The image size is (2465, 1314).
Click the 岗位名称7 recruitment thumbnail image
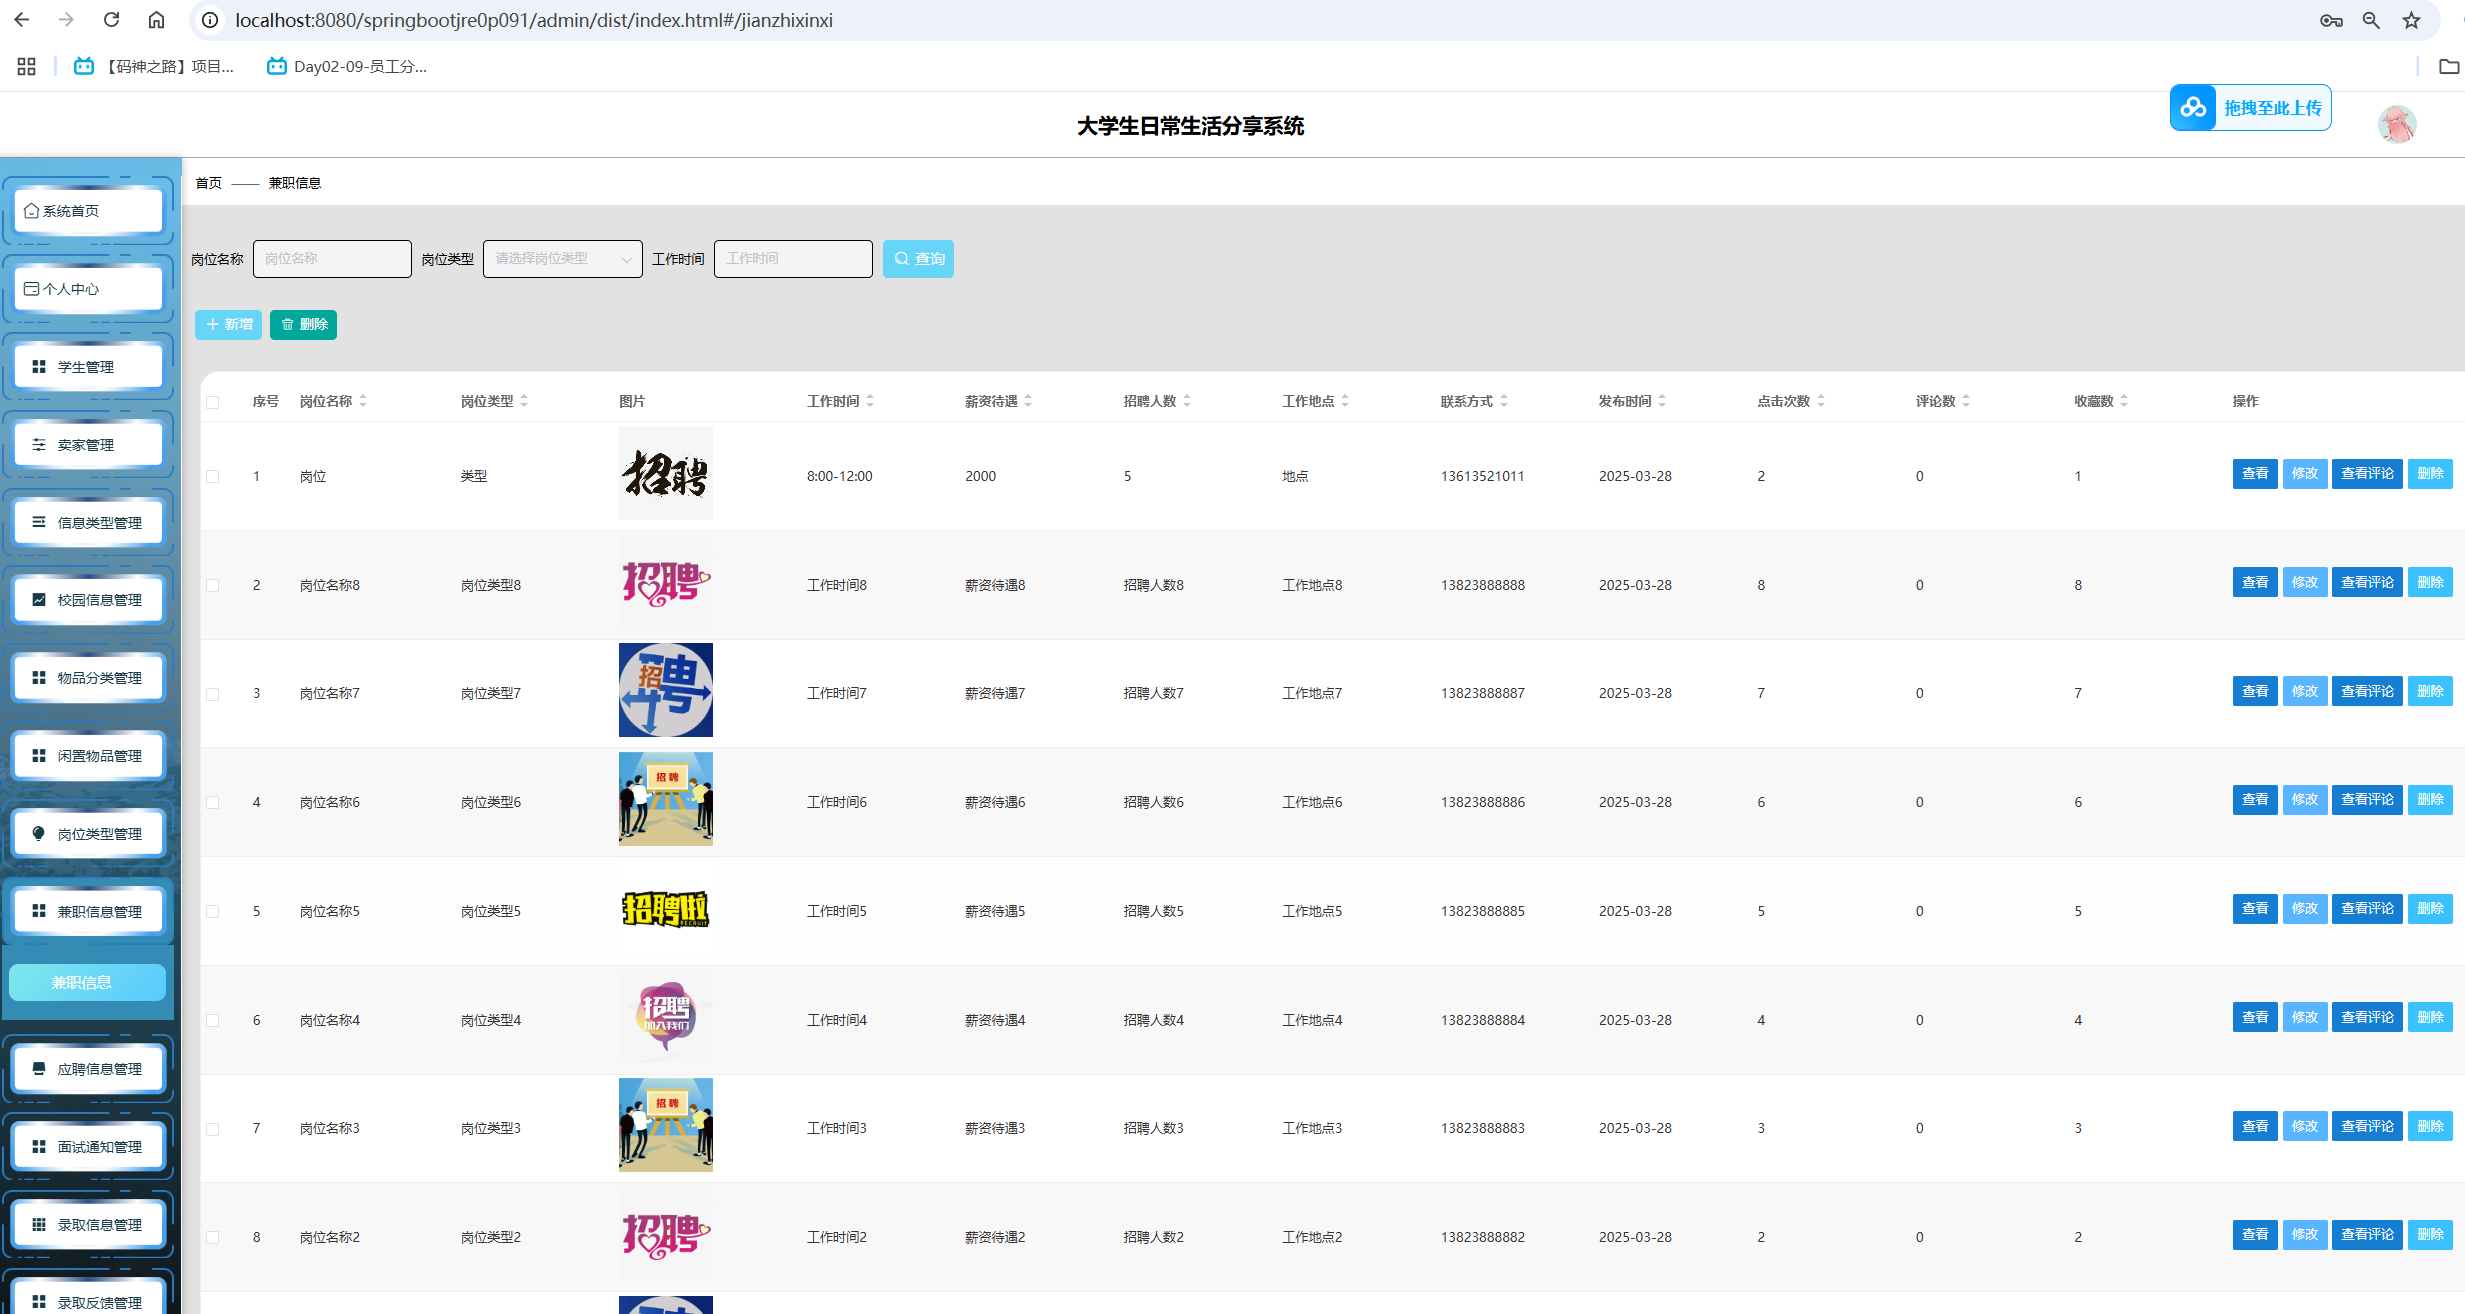(665, 690)
